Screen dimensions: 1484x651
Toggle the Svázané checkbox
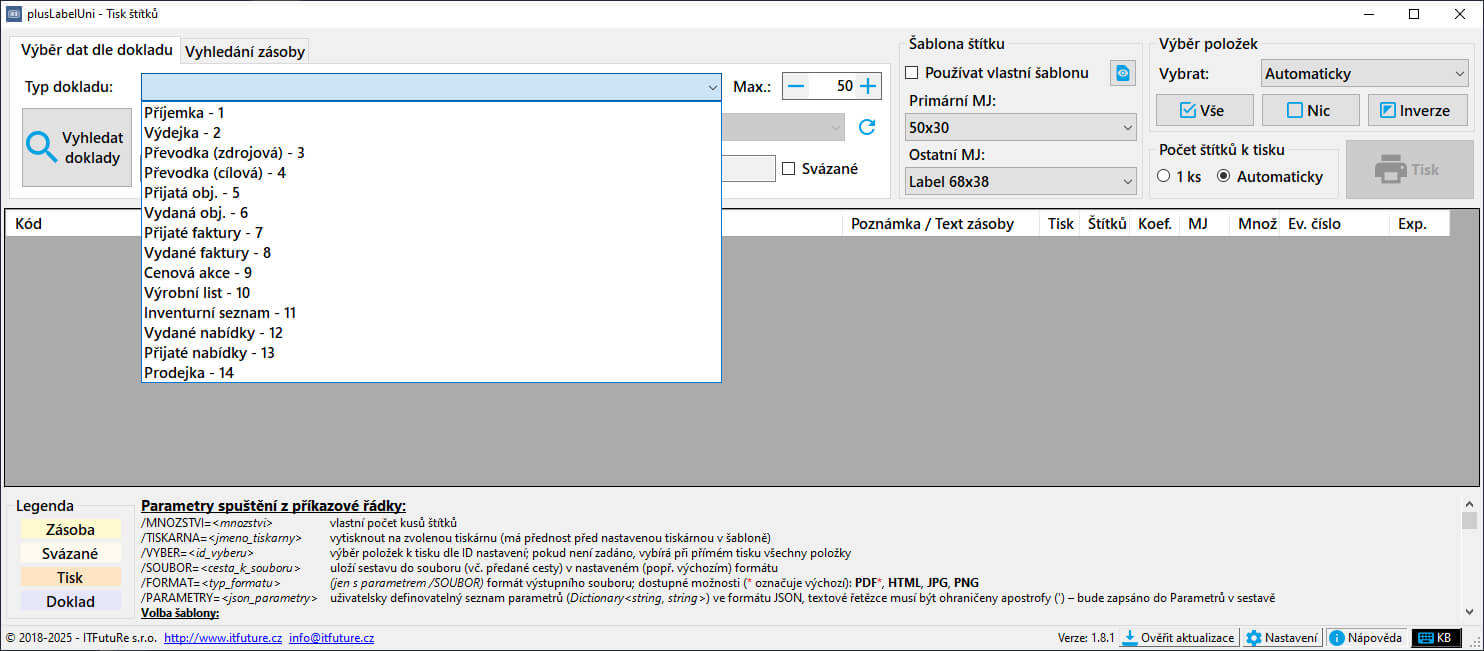789,169
